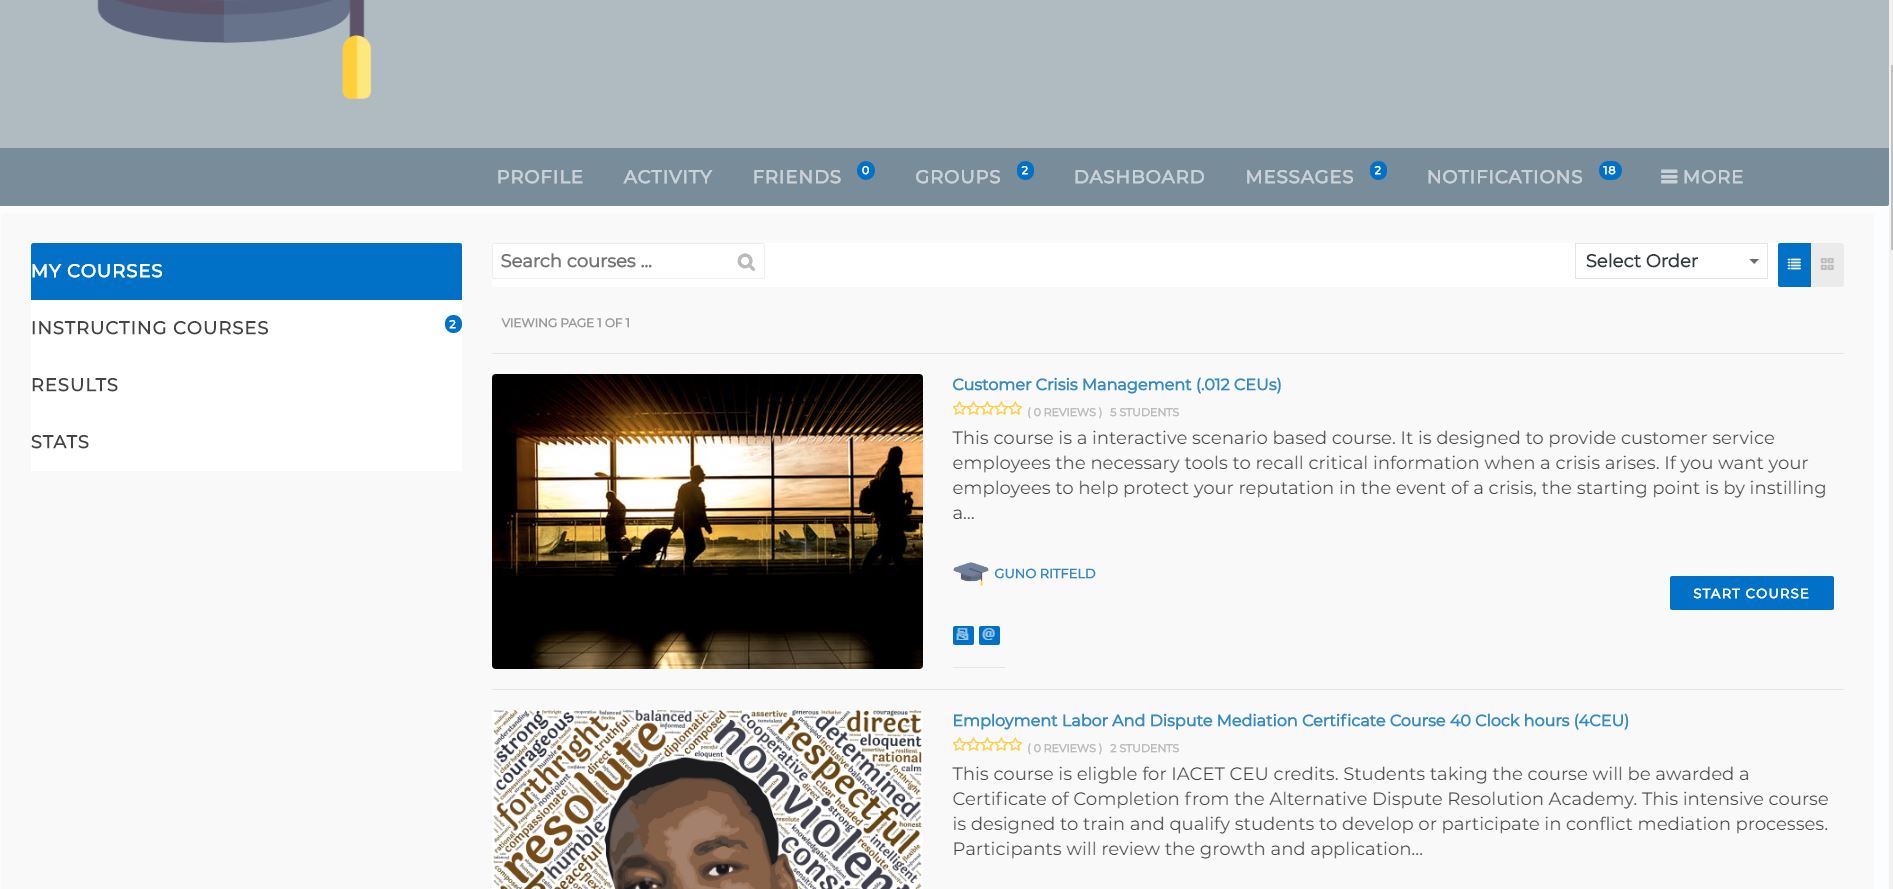
Task: Select My Courses in sidebar
Action: [246, 271]
